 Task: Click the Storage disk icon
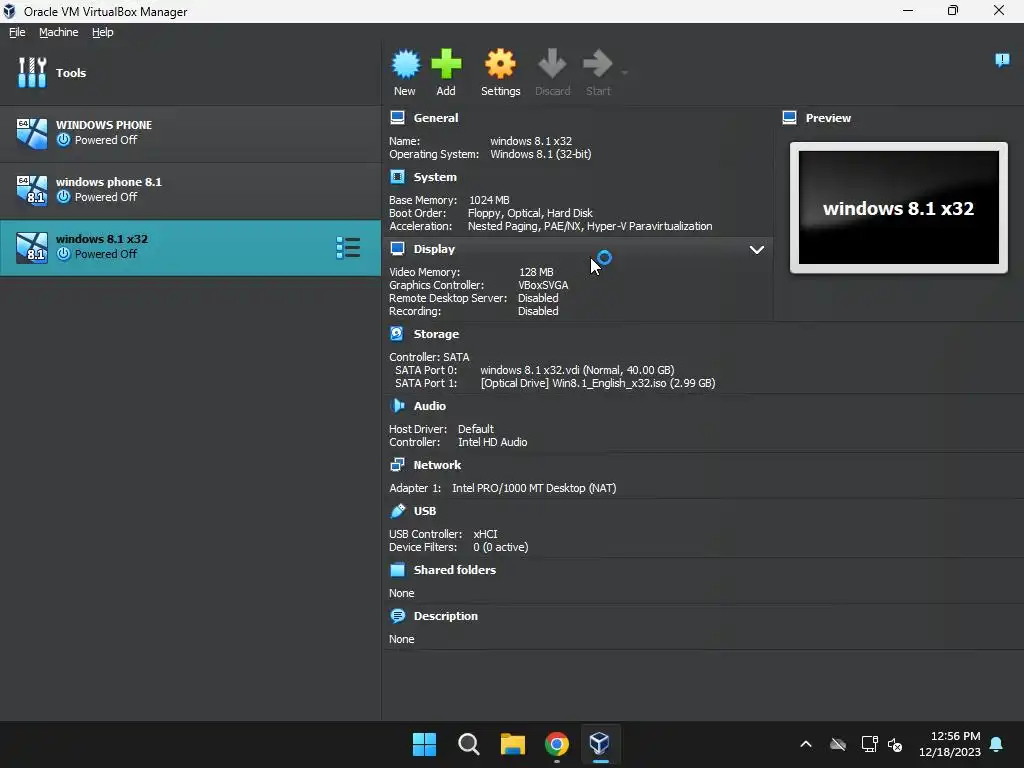[x=397, y=334]
